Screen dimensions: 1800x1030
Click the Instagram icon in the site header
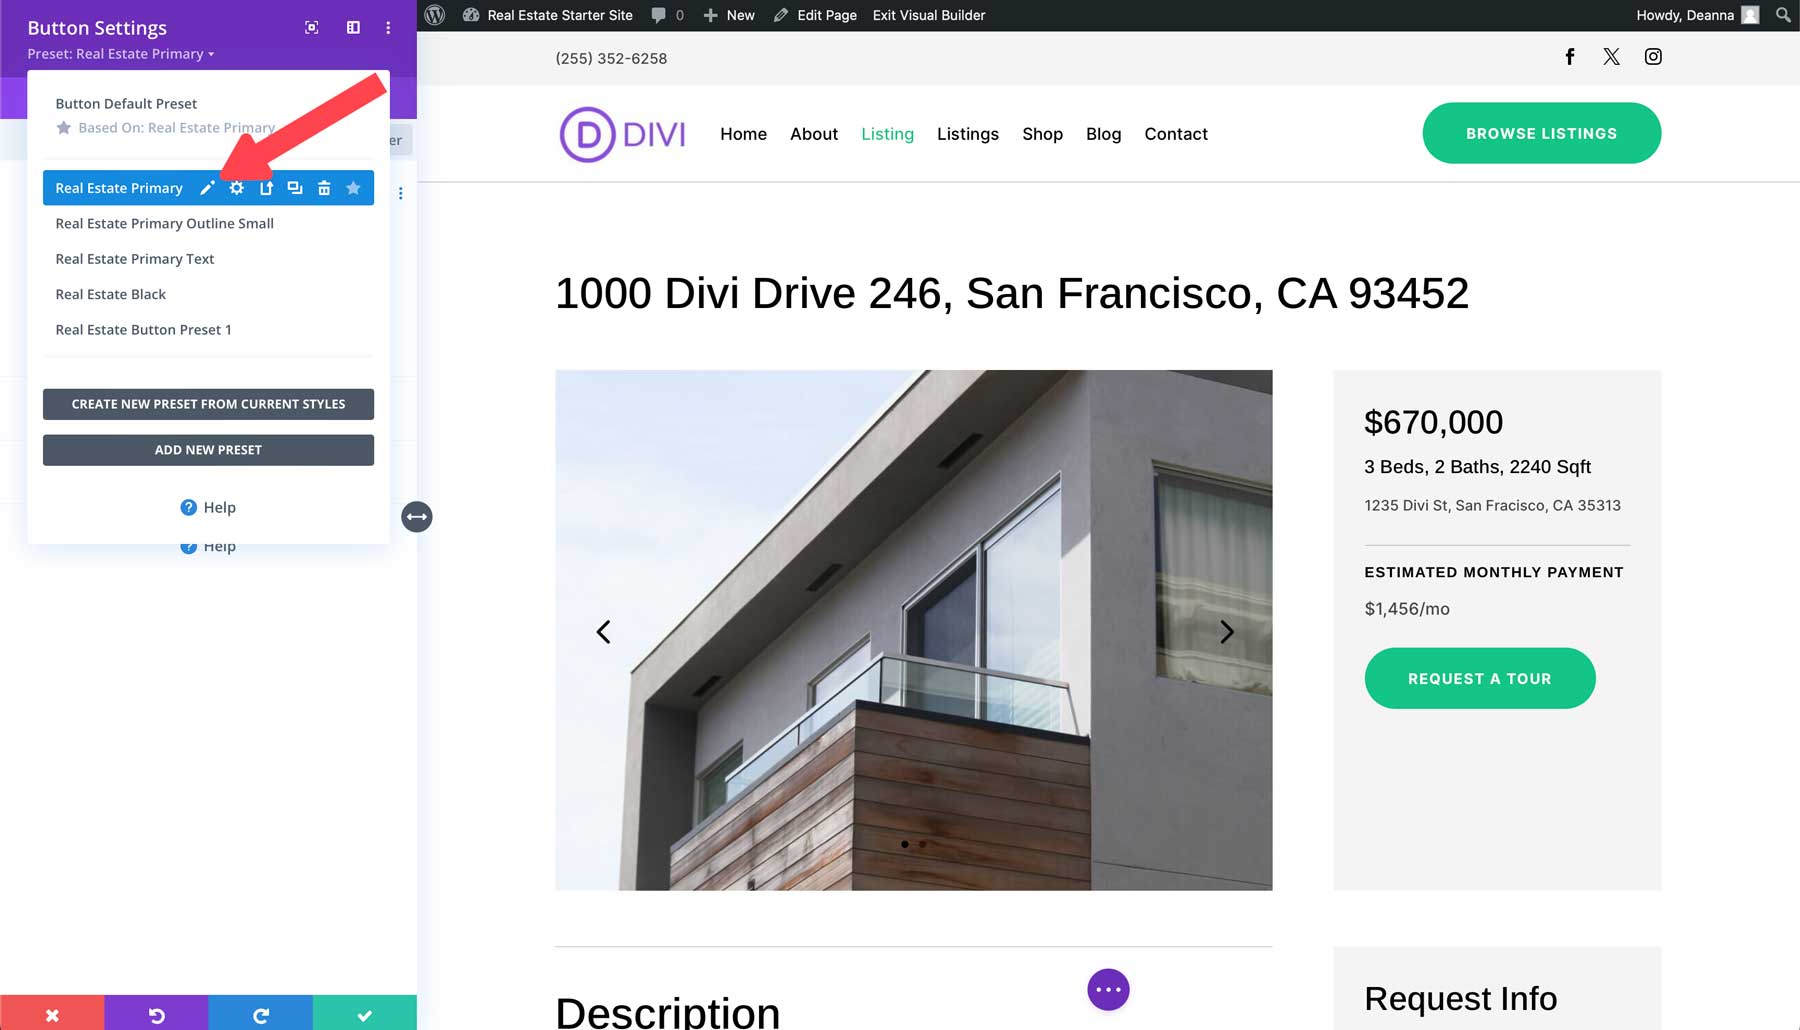coord(1653,57)
